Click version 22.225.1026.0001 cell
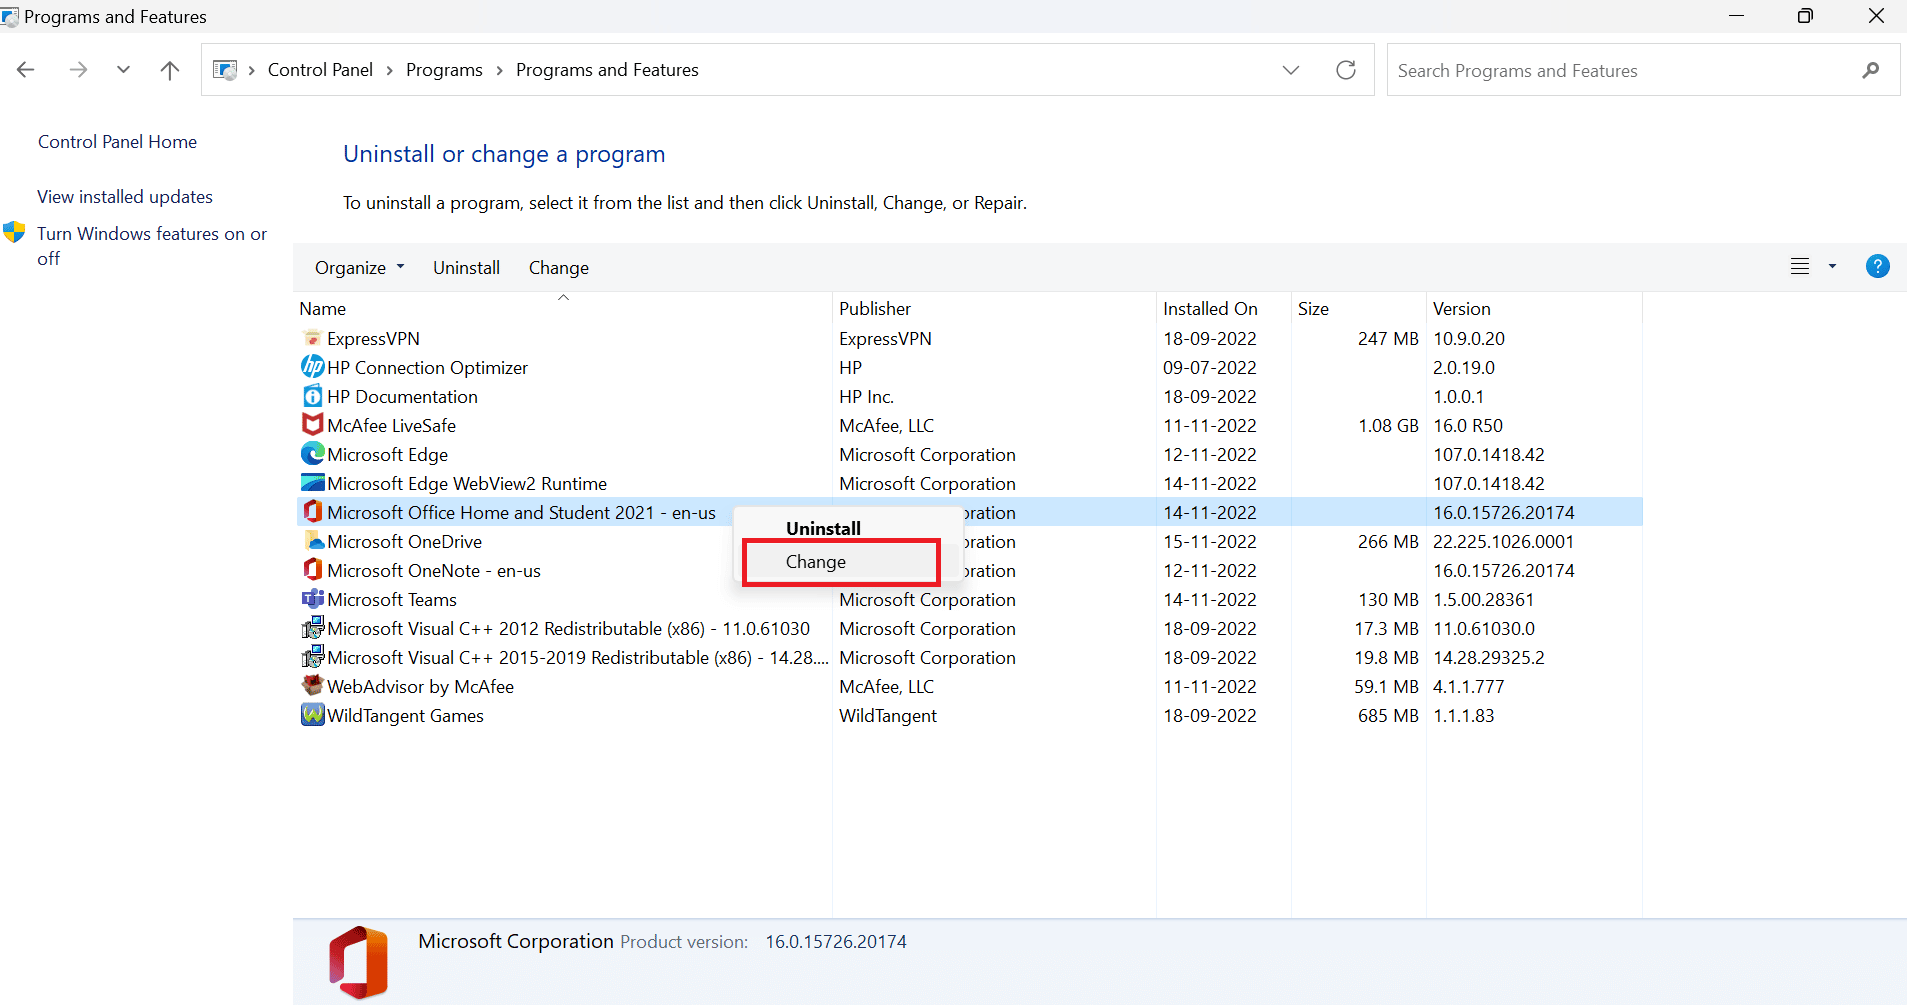Image resolution: width=1907 pixels, height=1005 pixels. tap(1503, 542)
